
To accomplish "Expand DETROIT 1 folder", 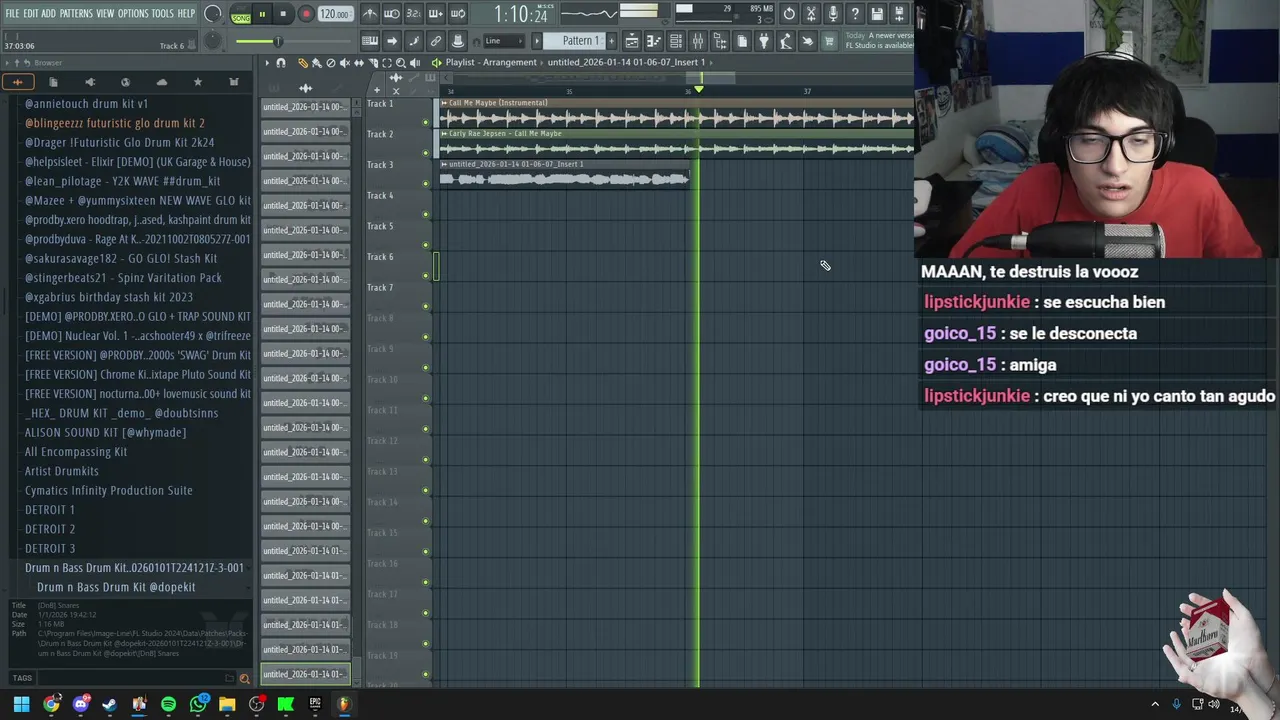I will 50,510.
